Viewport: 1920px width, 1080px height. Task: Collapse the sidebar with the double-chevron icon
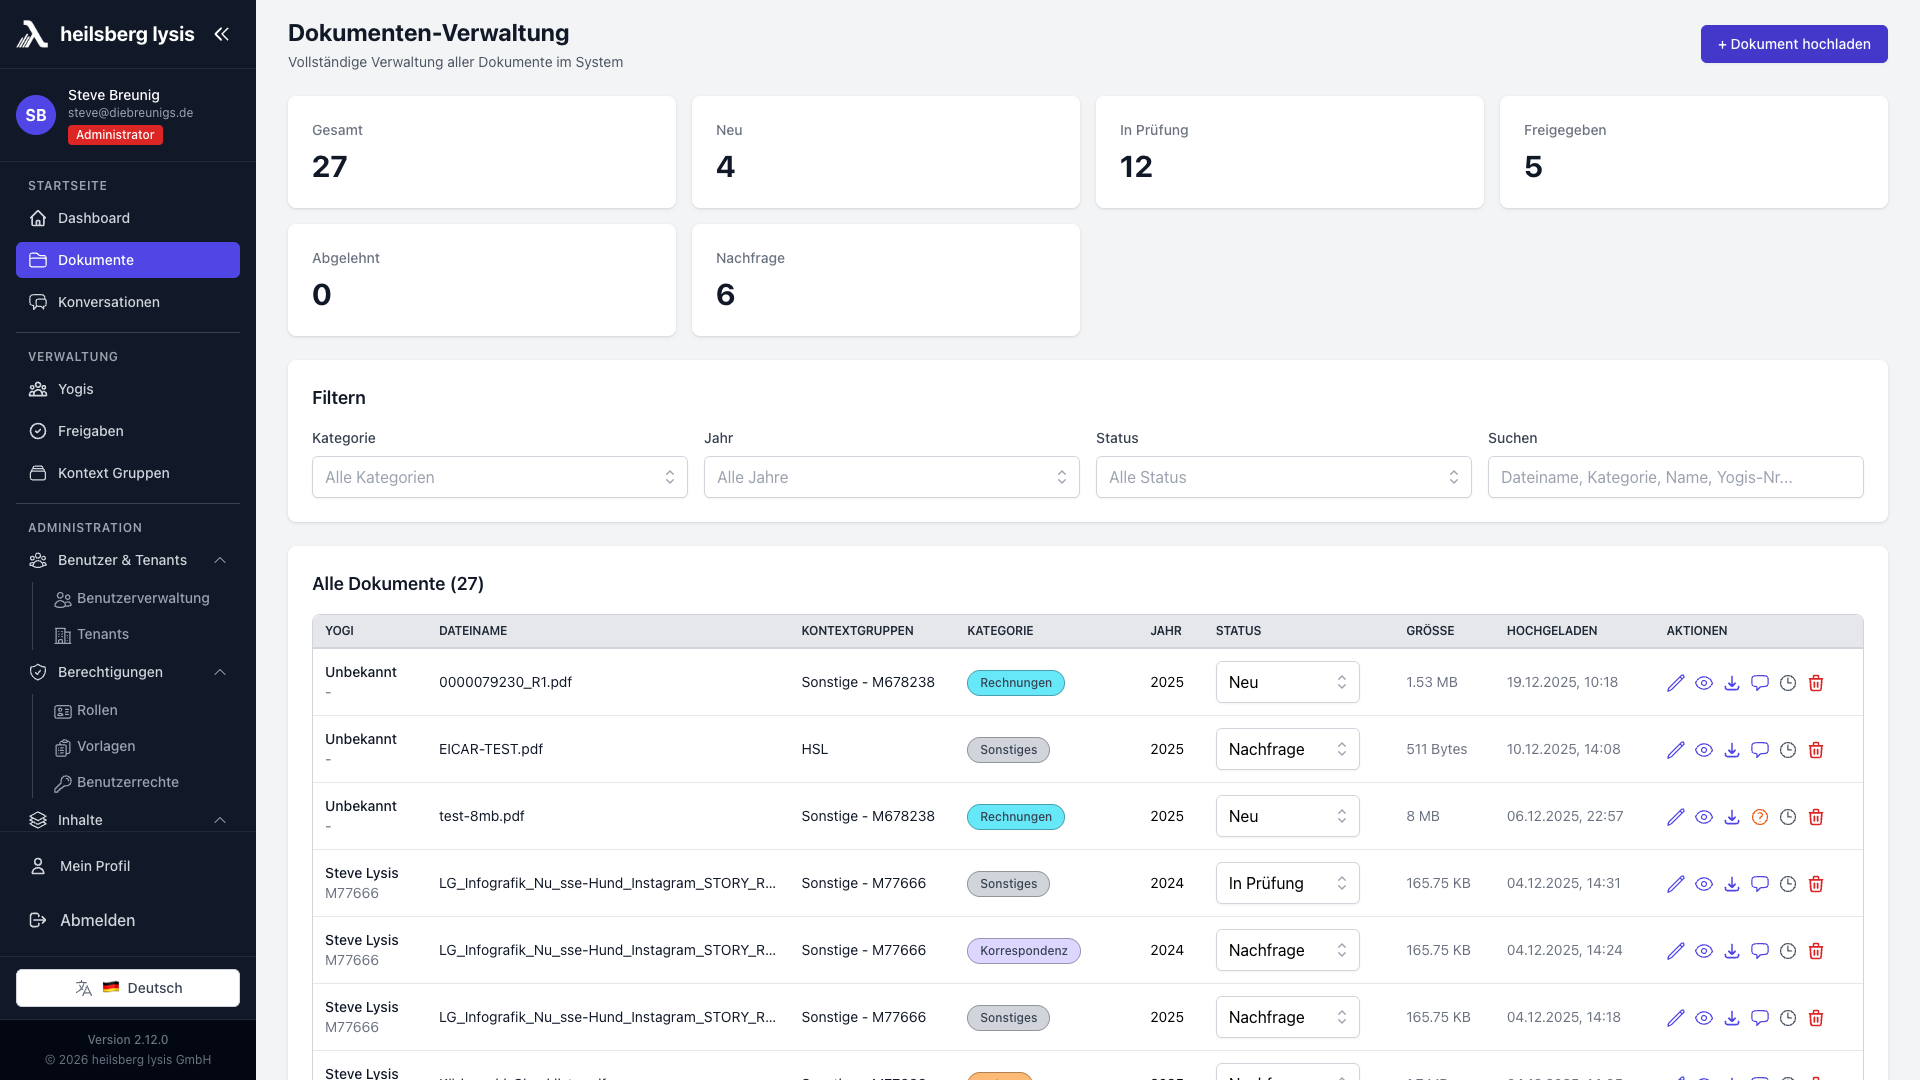click(x=221, y=34)
